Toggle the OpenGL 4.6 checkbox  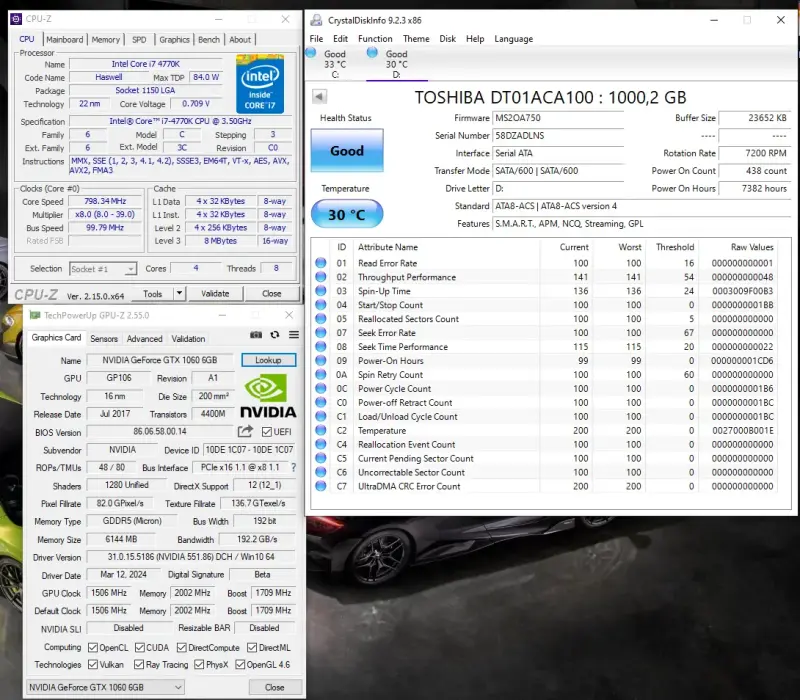point(240,664)
